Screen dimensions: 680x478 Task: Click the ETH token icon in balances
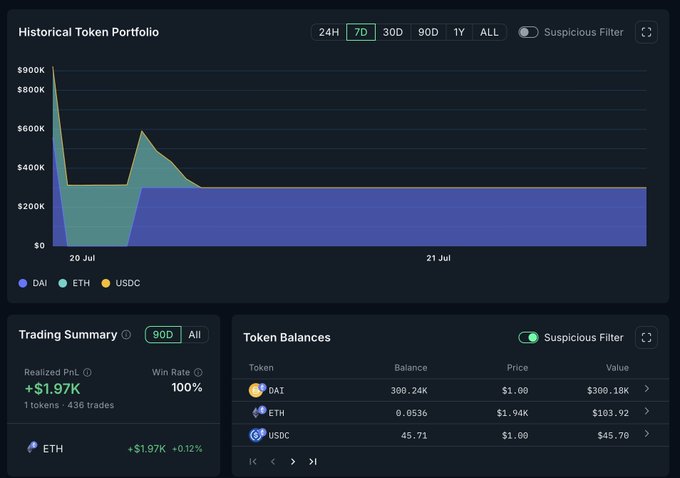pyautogui.click(x=258, y=412)
